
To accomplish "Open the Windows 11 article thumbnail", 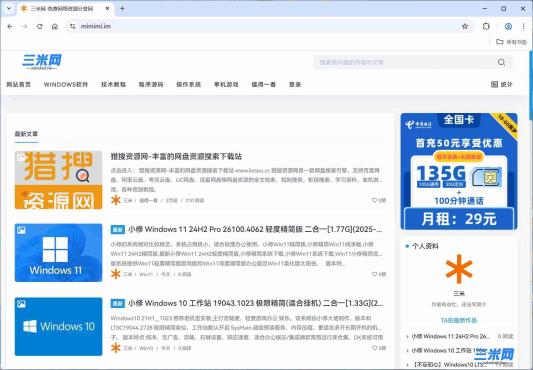I will (58, 253).
